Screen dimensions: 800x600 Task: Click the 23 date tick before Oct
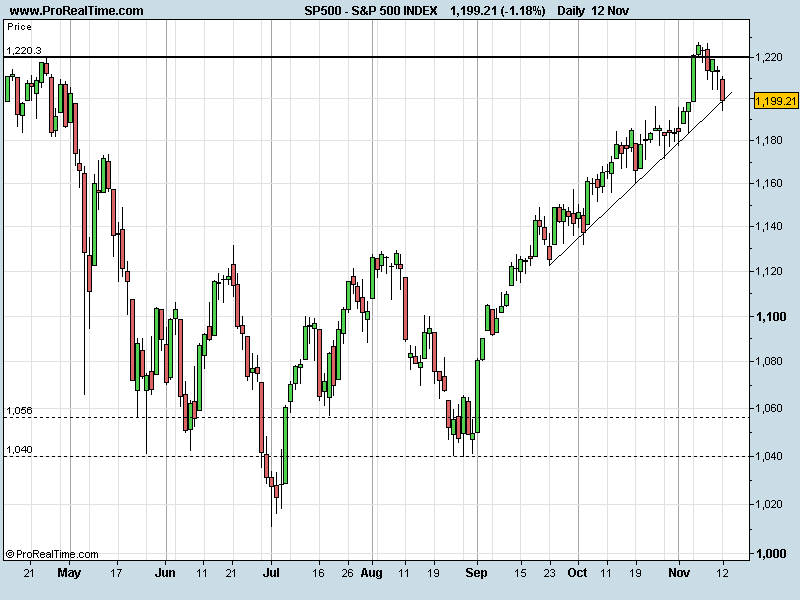tap(549, 572)
